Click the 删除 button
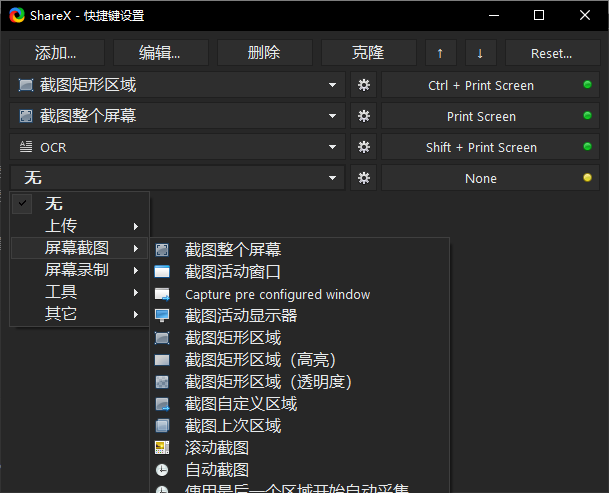 (x=264, y=52)
